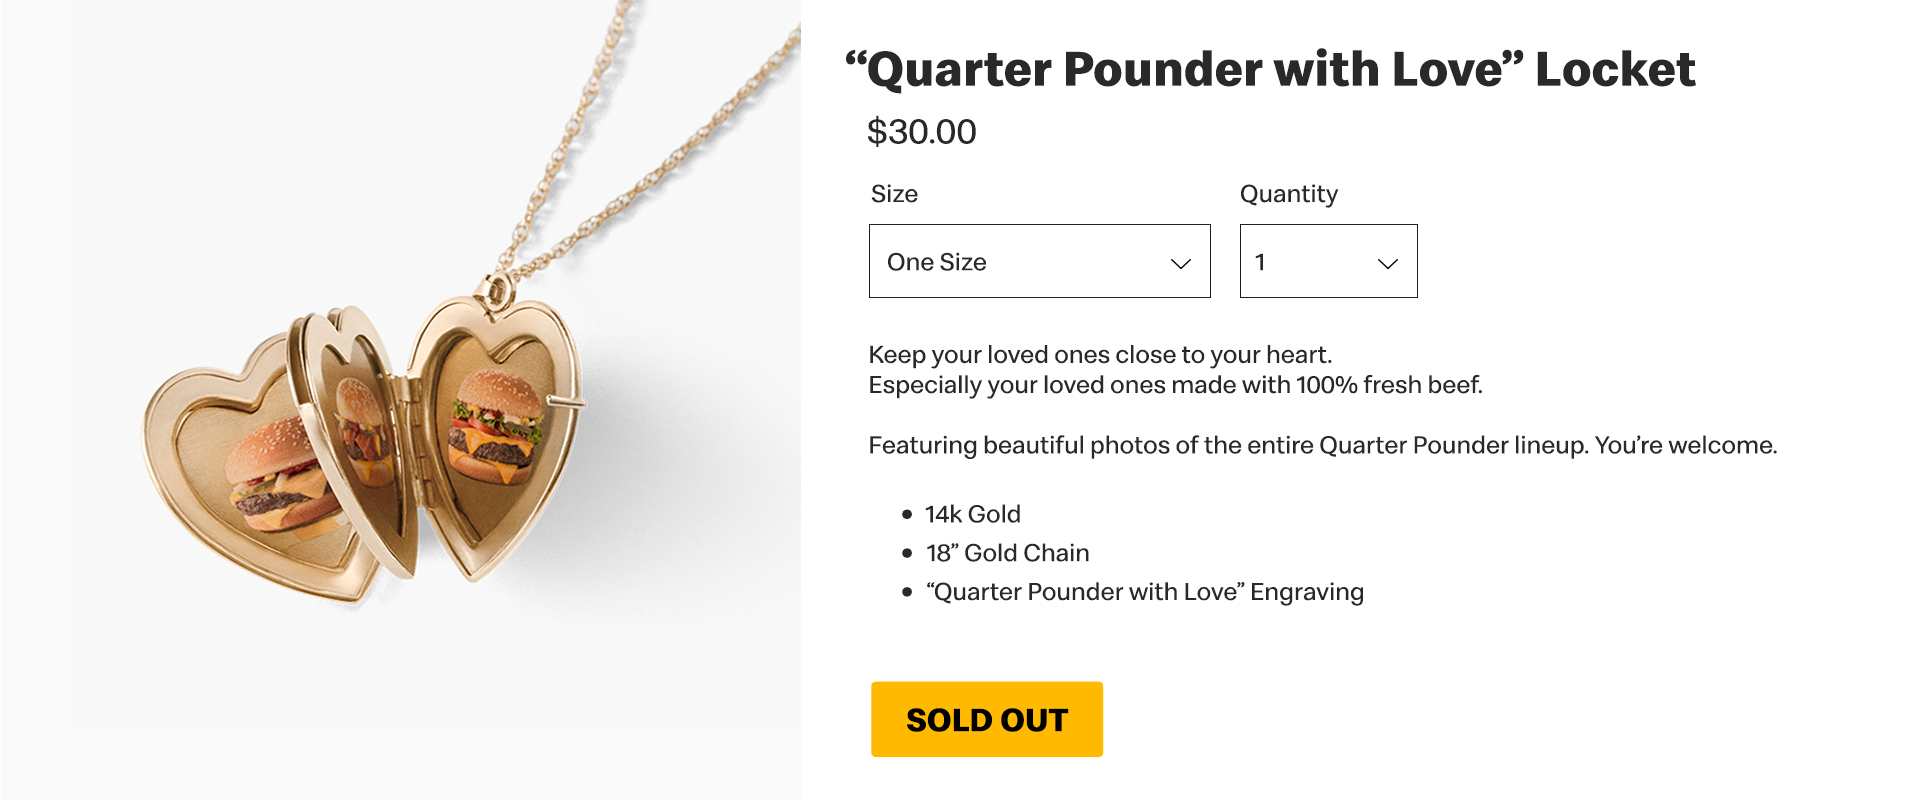Click the "14k Gold" bullet item
Image resolution: width=1925 pixels, height=800 pixels.
(972, 514)
